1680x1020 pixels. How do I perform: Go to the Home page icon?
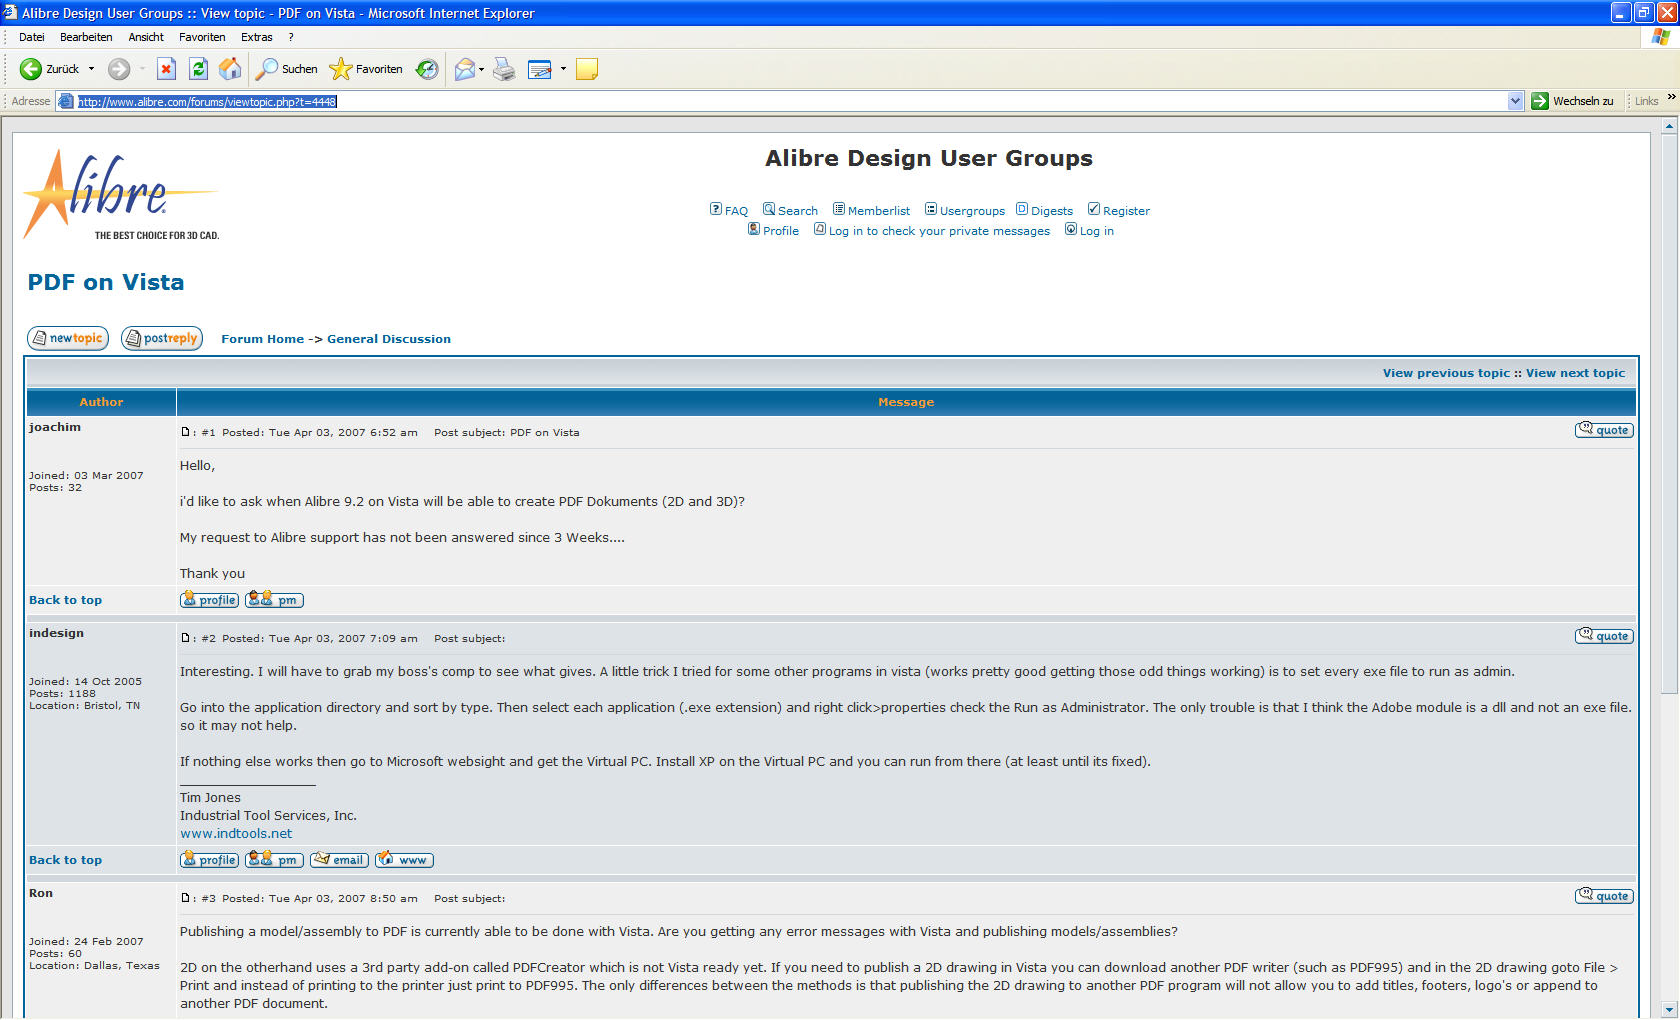(x=230, y=69)
